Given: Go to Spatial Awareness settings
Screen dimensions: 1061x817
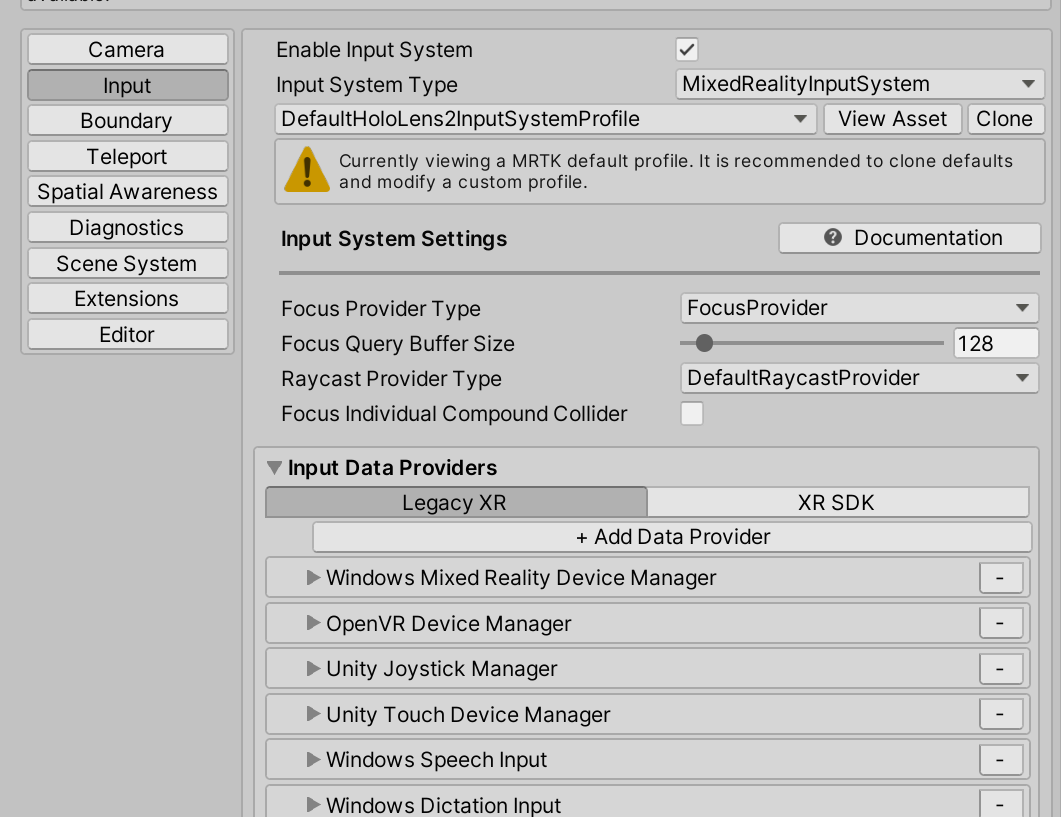Looking at the screenshot, I should (x=127, y=192).
